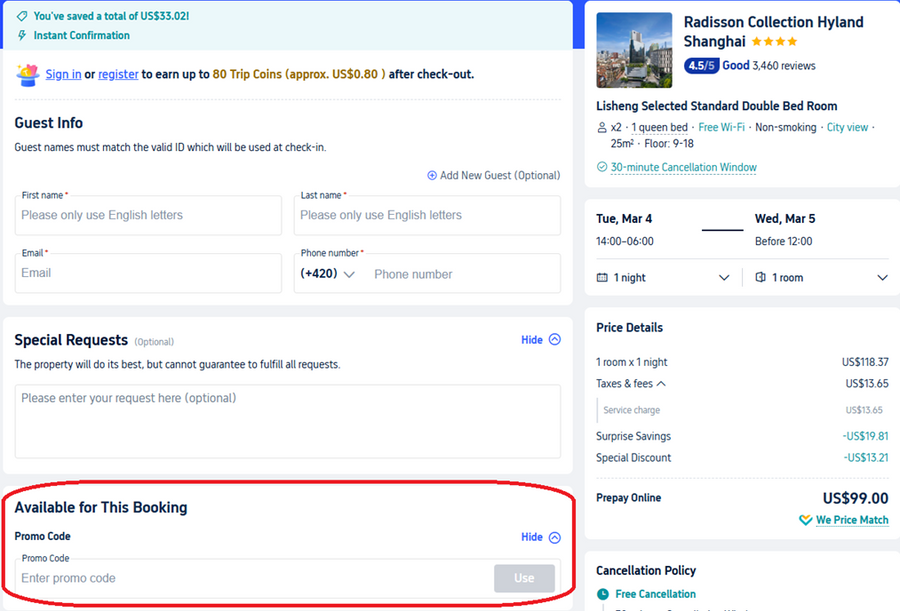This screenshot has width=900, height=611.
Task: Collapse the Taxes & fees breakdown
Action: tap(661, 384)
